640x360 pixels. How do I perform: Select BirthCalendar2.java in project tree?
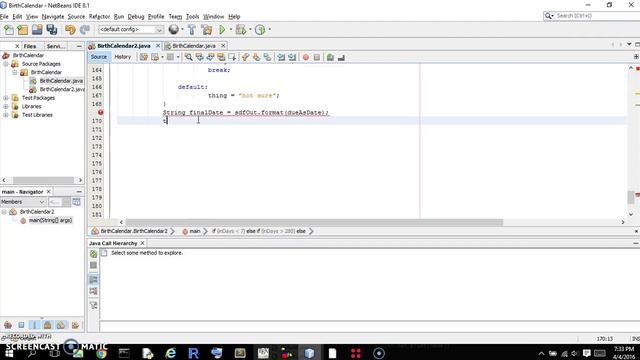[62, 89]
